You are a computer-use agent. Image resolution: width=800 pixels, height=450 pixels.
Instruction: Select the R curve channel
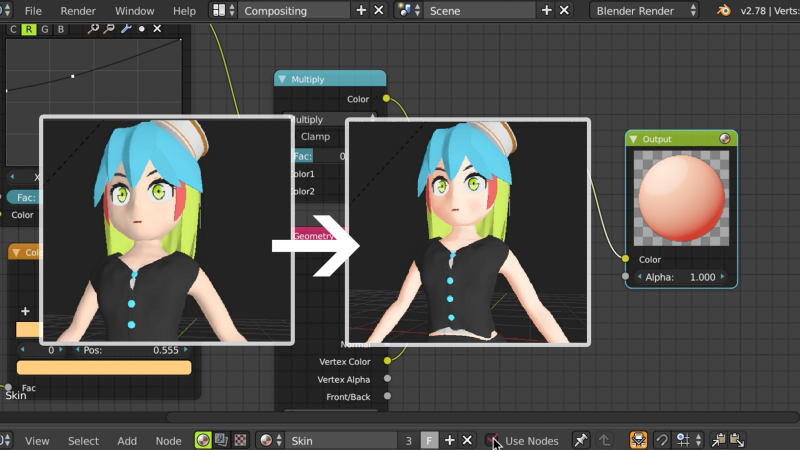tap(29, 29)
